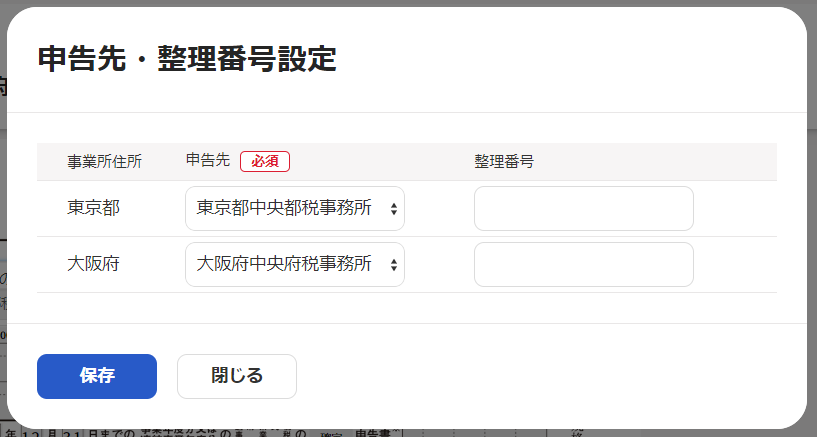Click the 申告先 column header
Viewport: 817px width, 437px height.
[x=208, y=160]
